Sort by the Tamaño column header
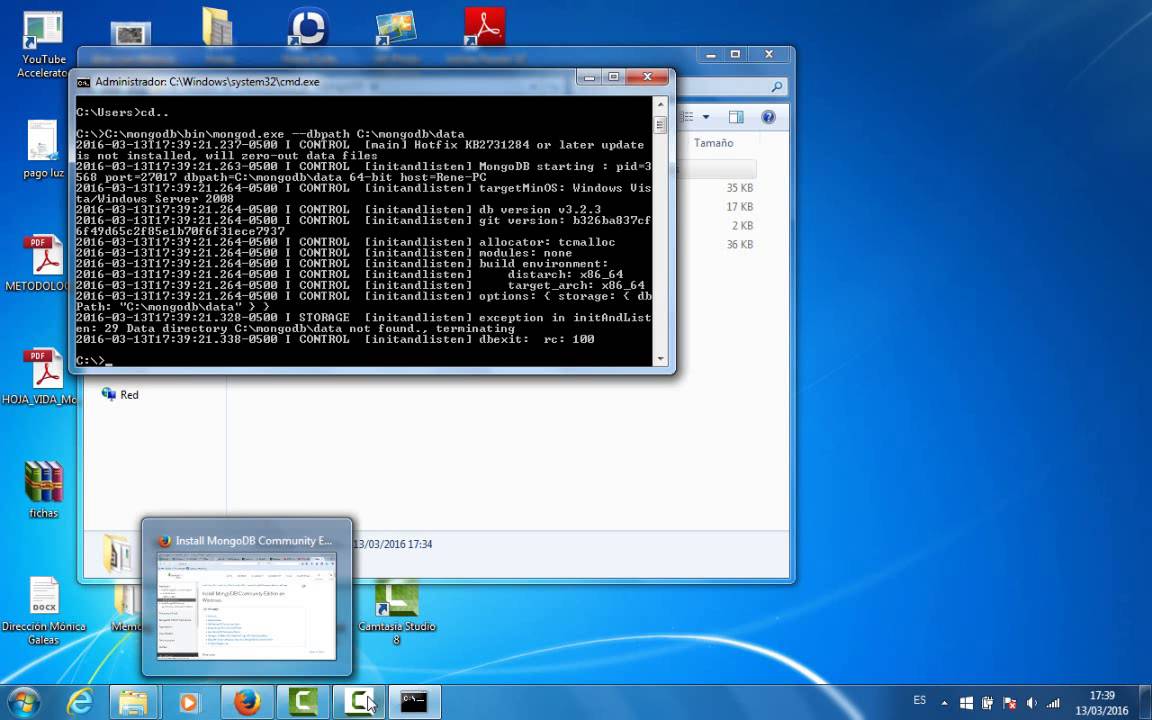This screenshot has width=1152, height=720. 713,143
